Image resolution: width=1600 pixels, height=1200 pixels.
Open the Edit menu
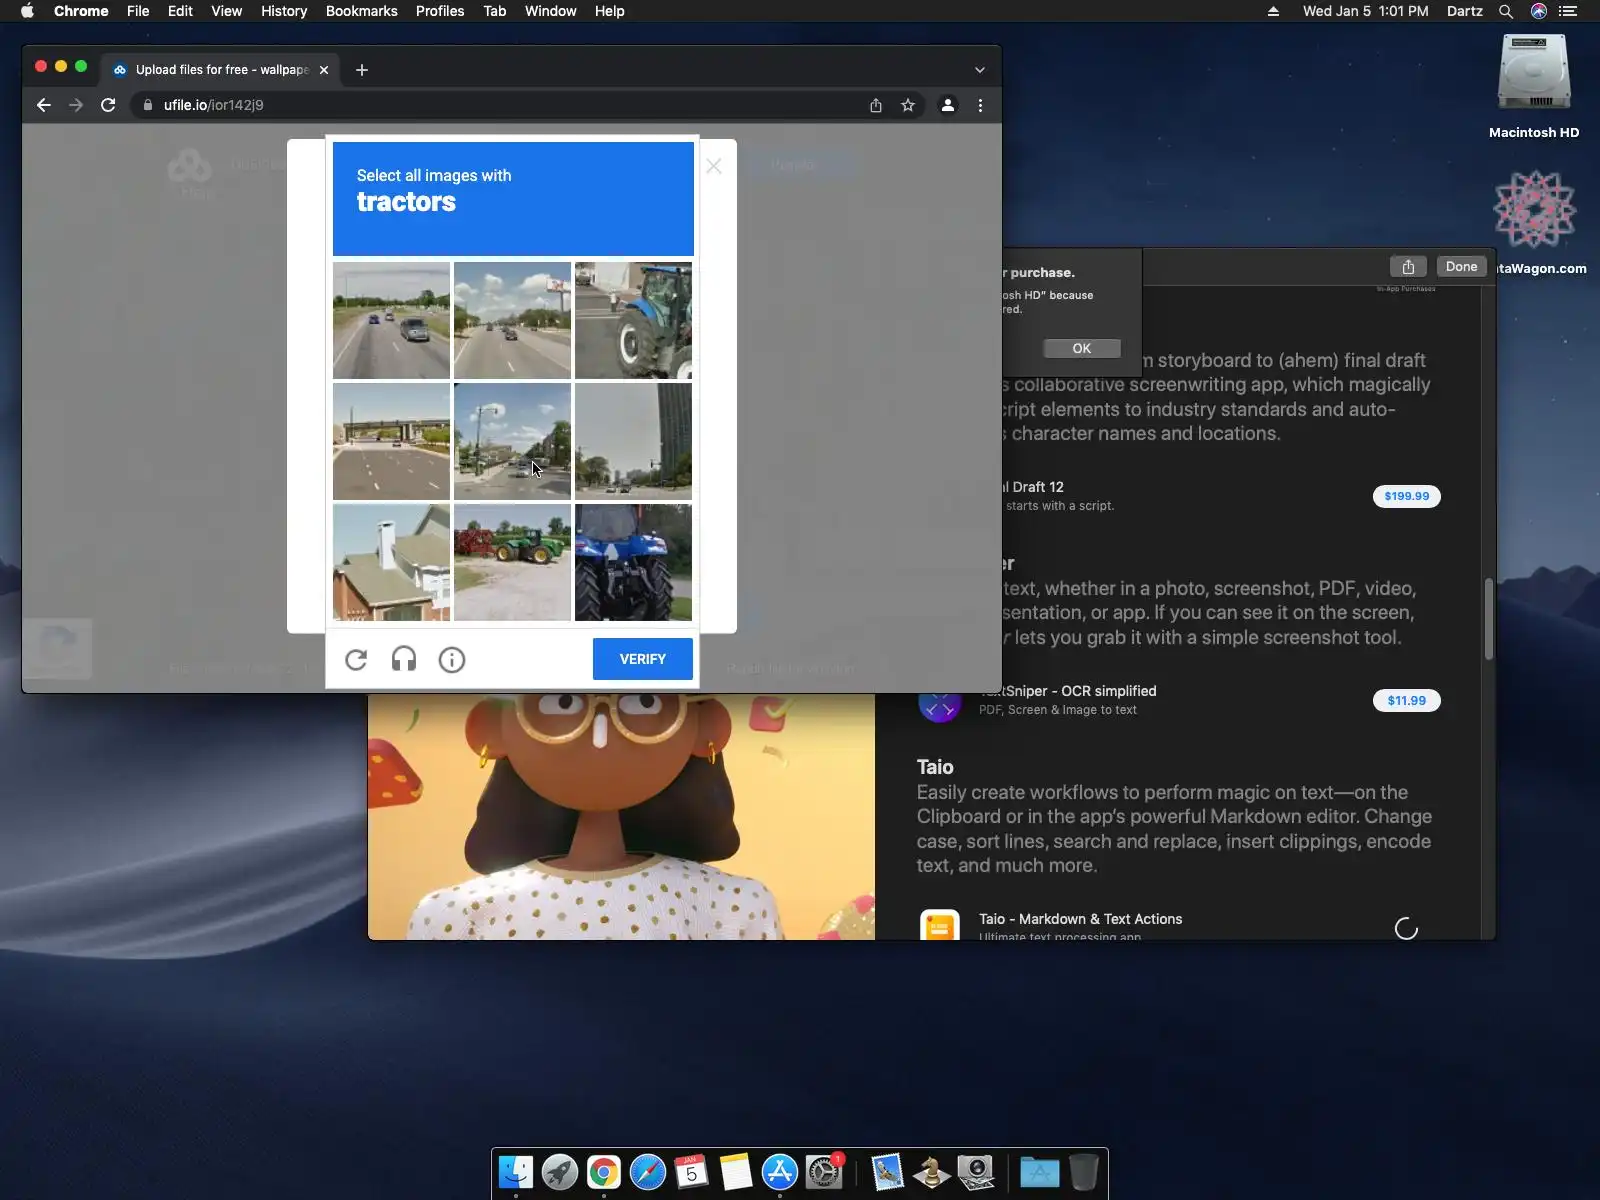[180, 11]
